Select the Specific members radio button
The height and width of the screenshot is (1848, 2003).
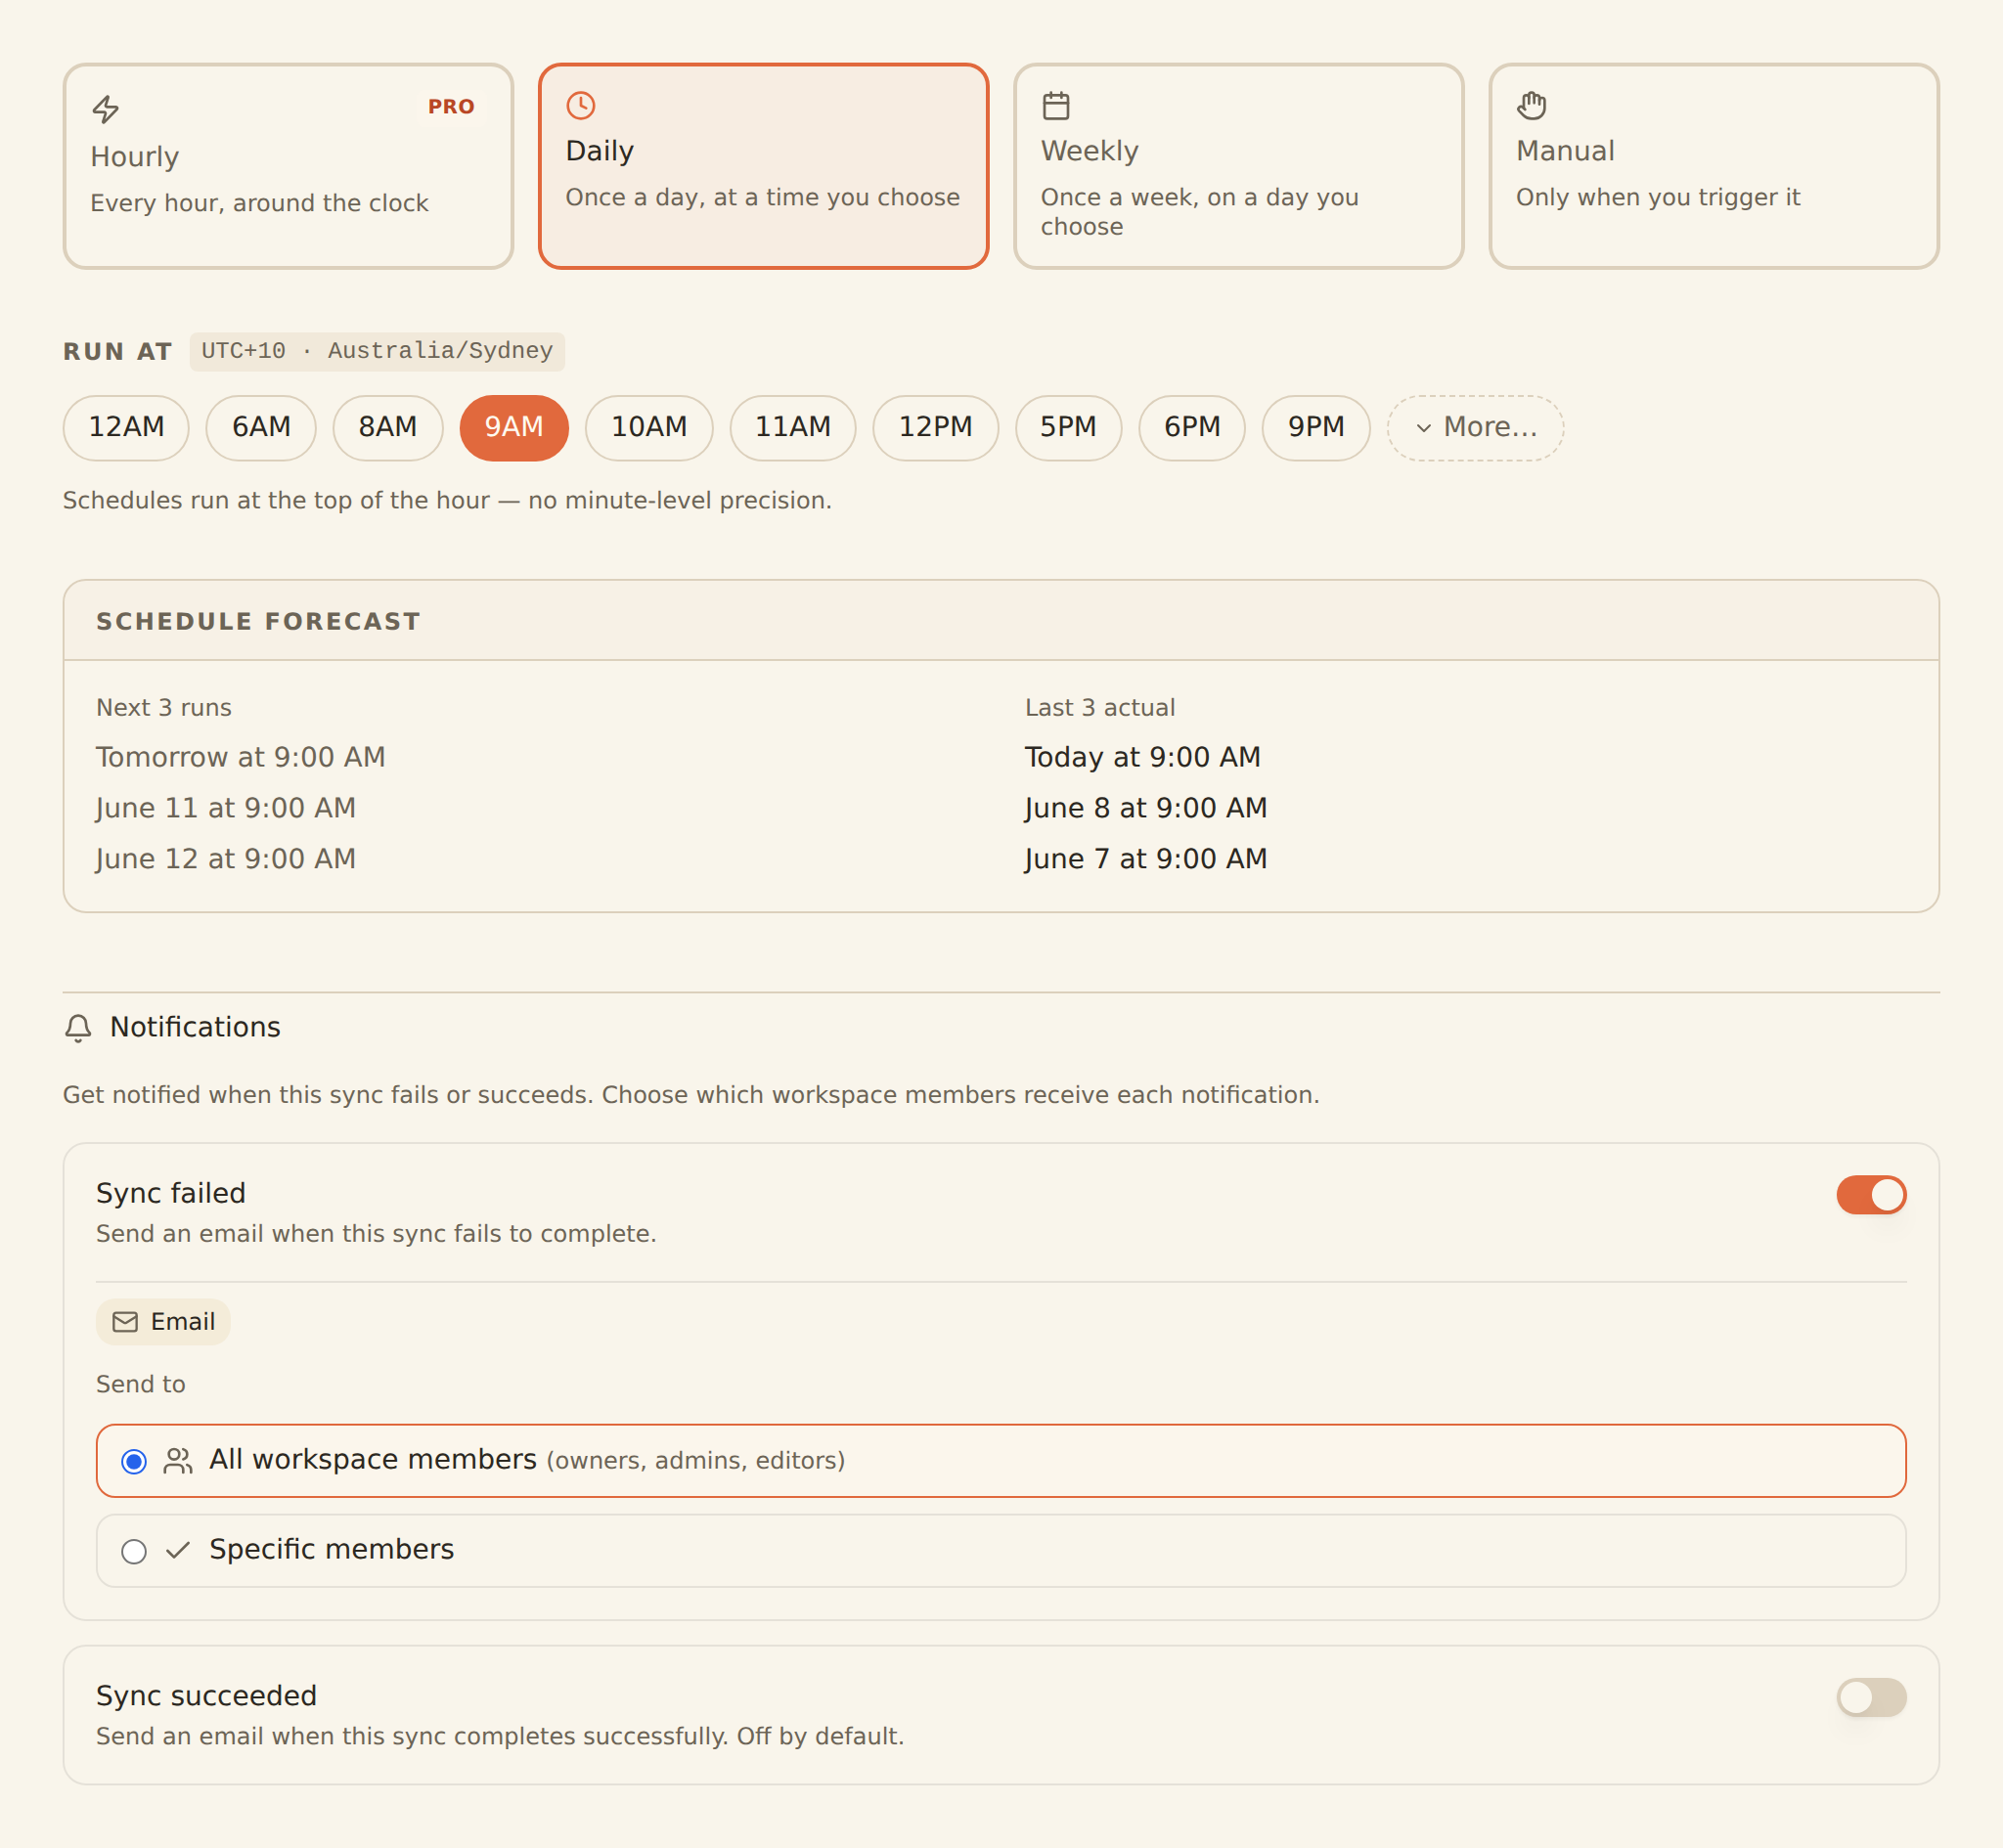[134, 1552]
